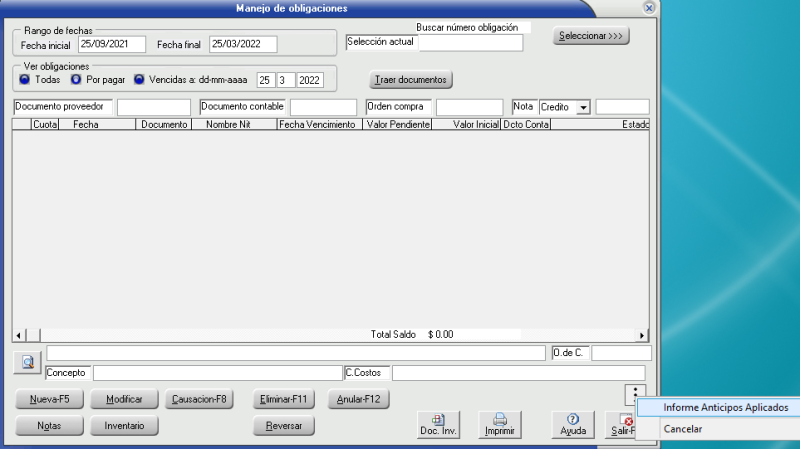Select the Todas radio button
This screenshot has height=449, width=800.
pos(25,79)
